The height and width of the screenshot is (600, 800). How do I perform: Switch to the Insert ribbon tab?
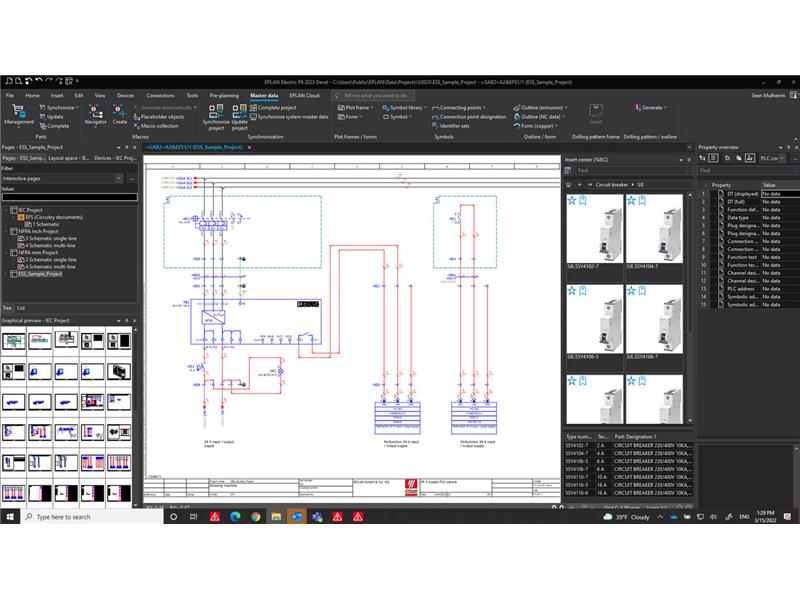click(x=57, y=95)
